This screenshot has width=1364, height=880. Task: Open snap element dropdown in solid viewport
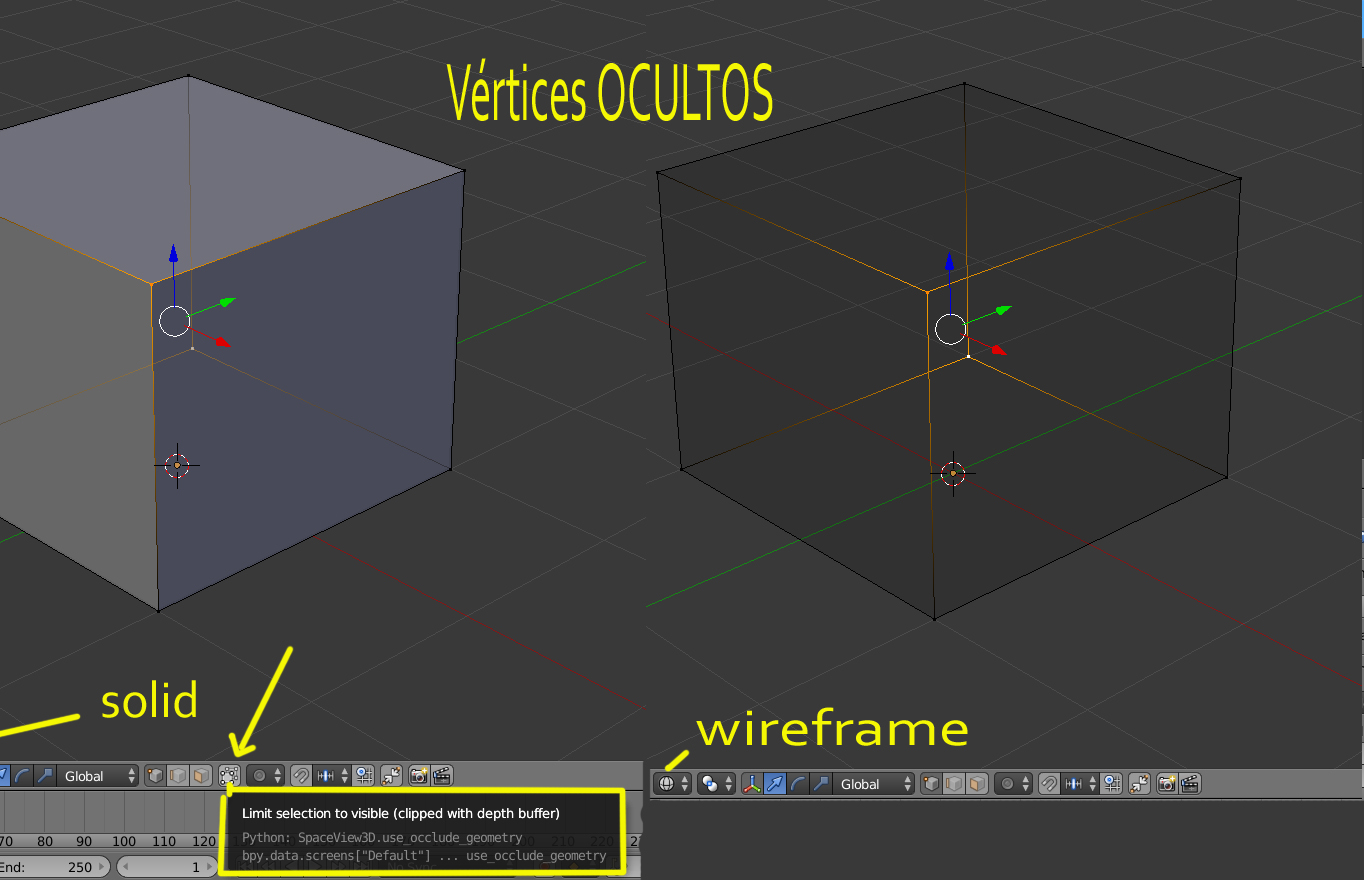[x=333, y=775]
